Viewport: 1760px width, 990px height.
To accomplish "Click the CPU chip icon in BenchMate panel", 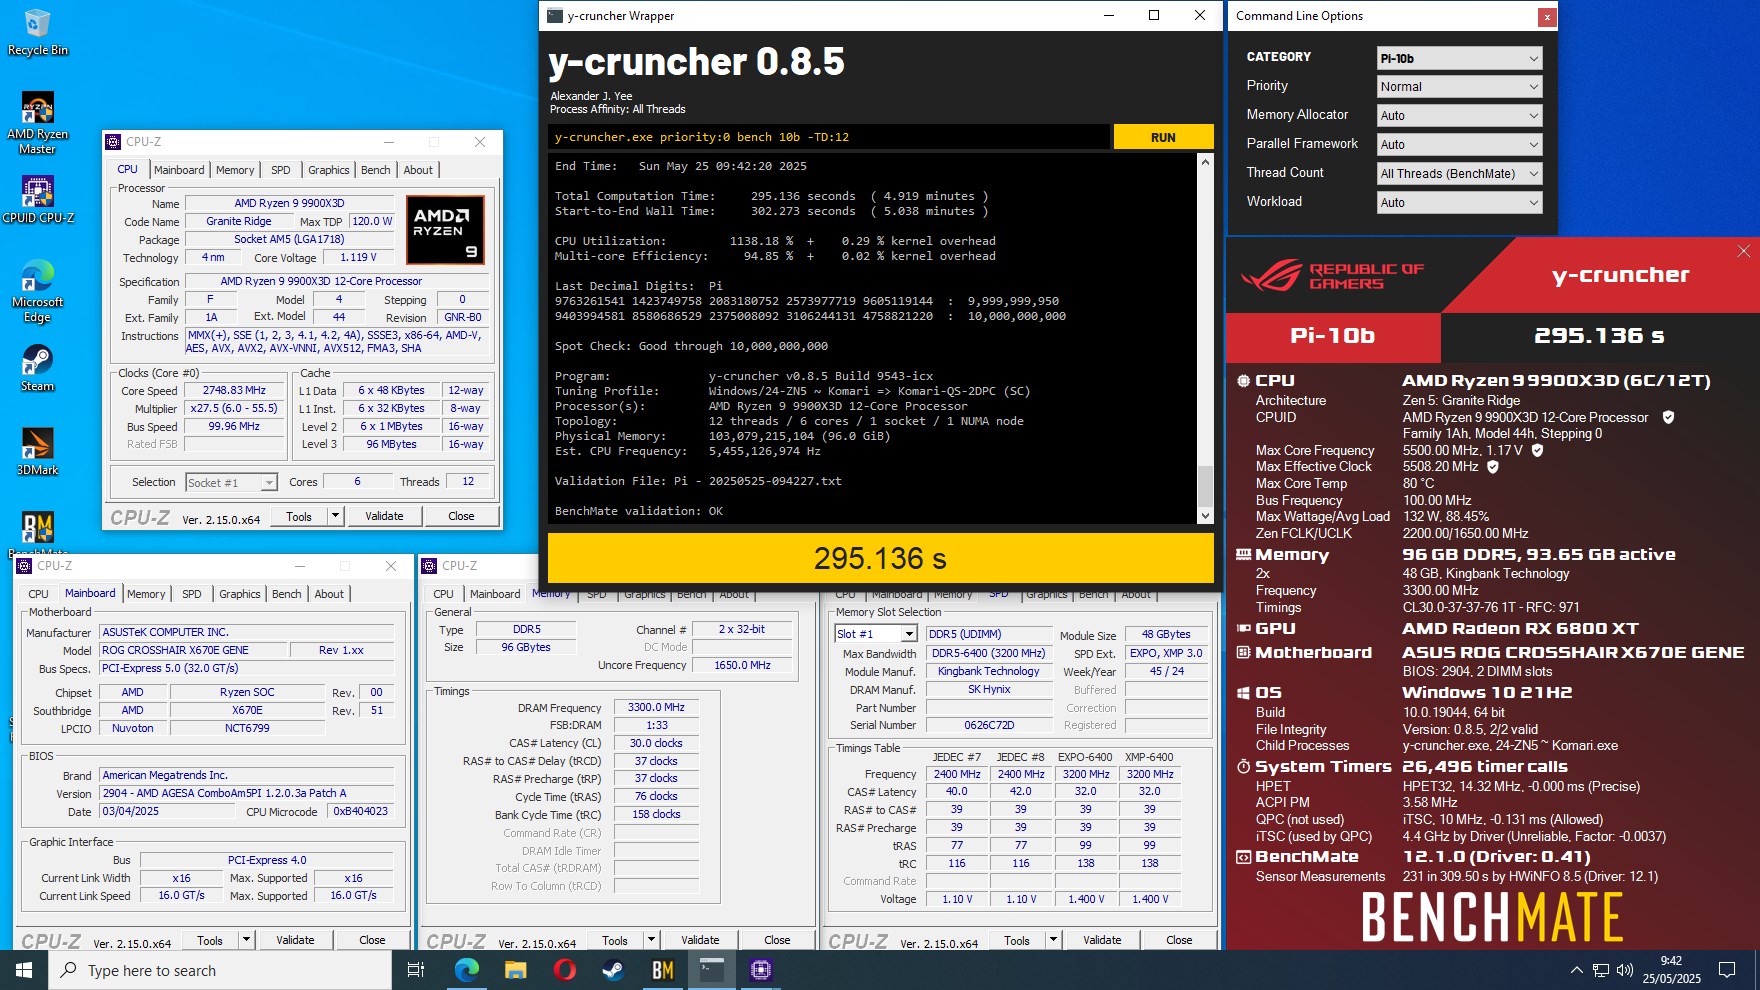I will pos(1243,380).
